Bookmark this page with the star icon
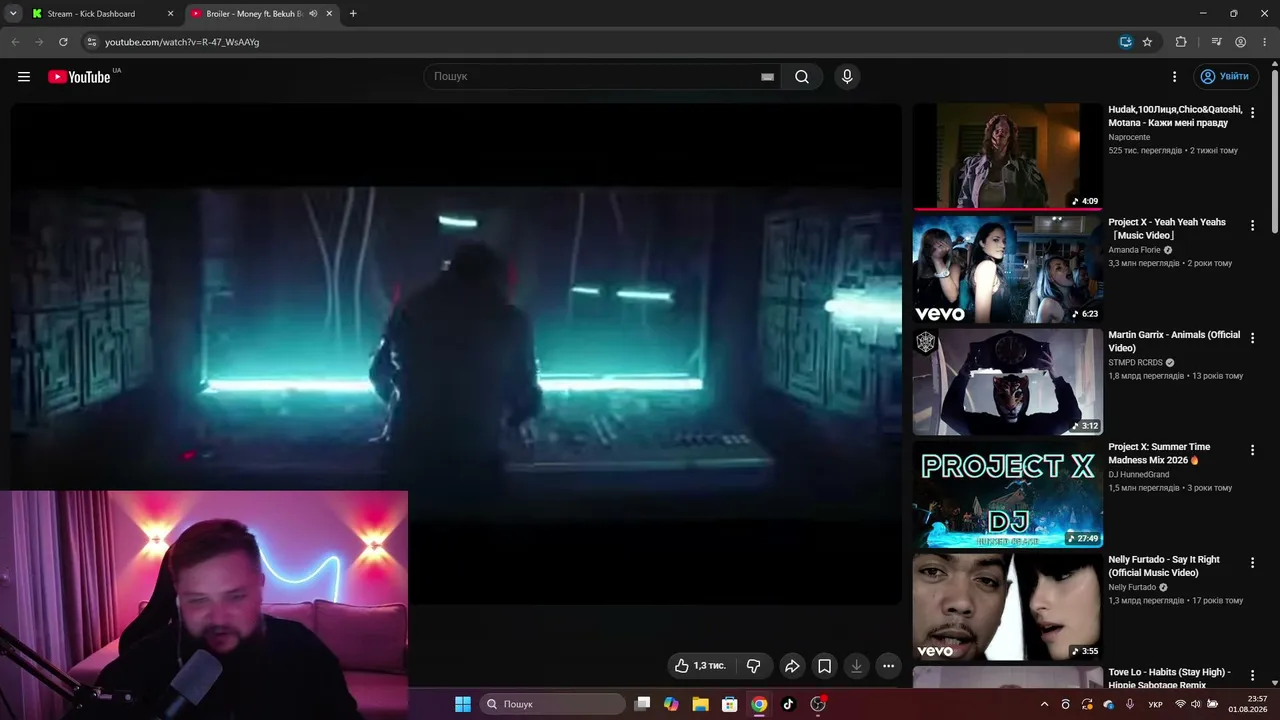 (x=1147, y=42)
